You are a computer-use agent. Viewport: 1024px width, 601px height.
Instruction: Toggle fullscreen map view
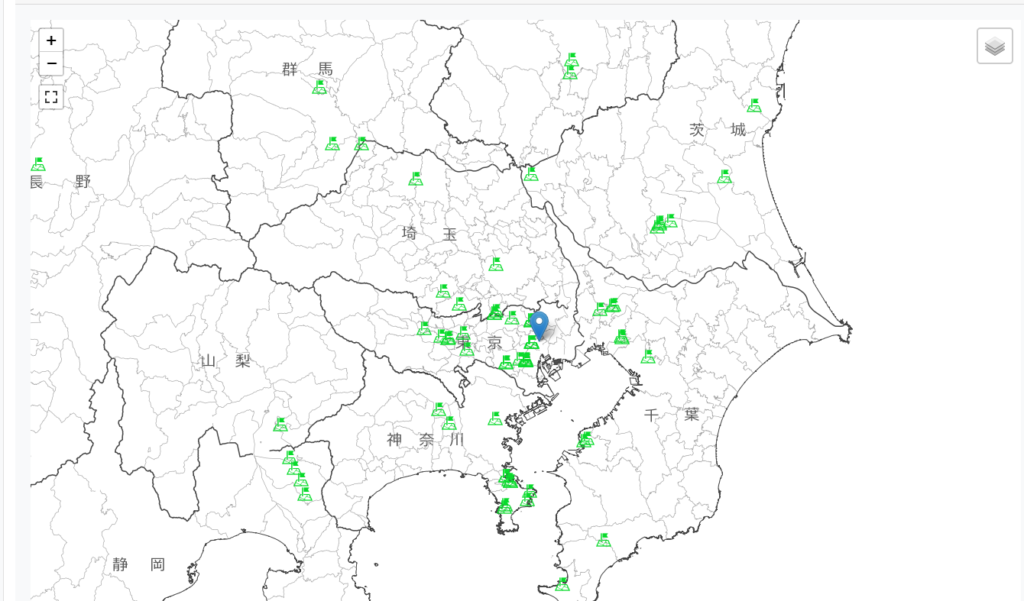coord(51,97)
